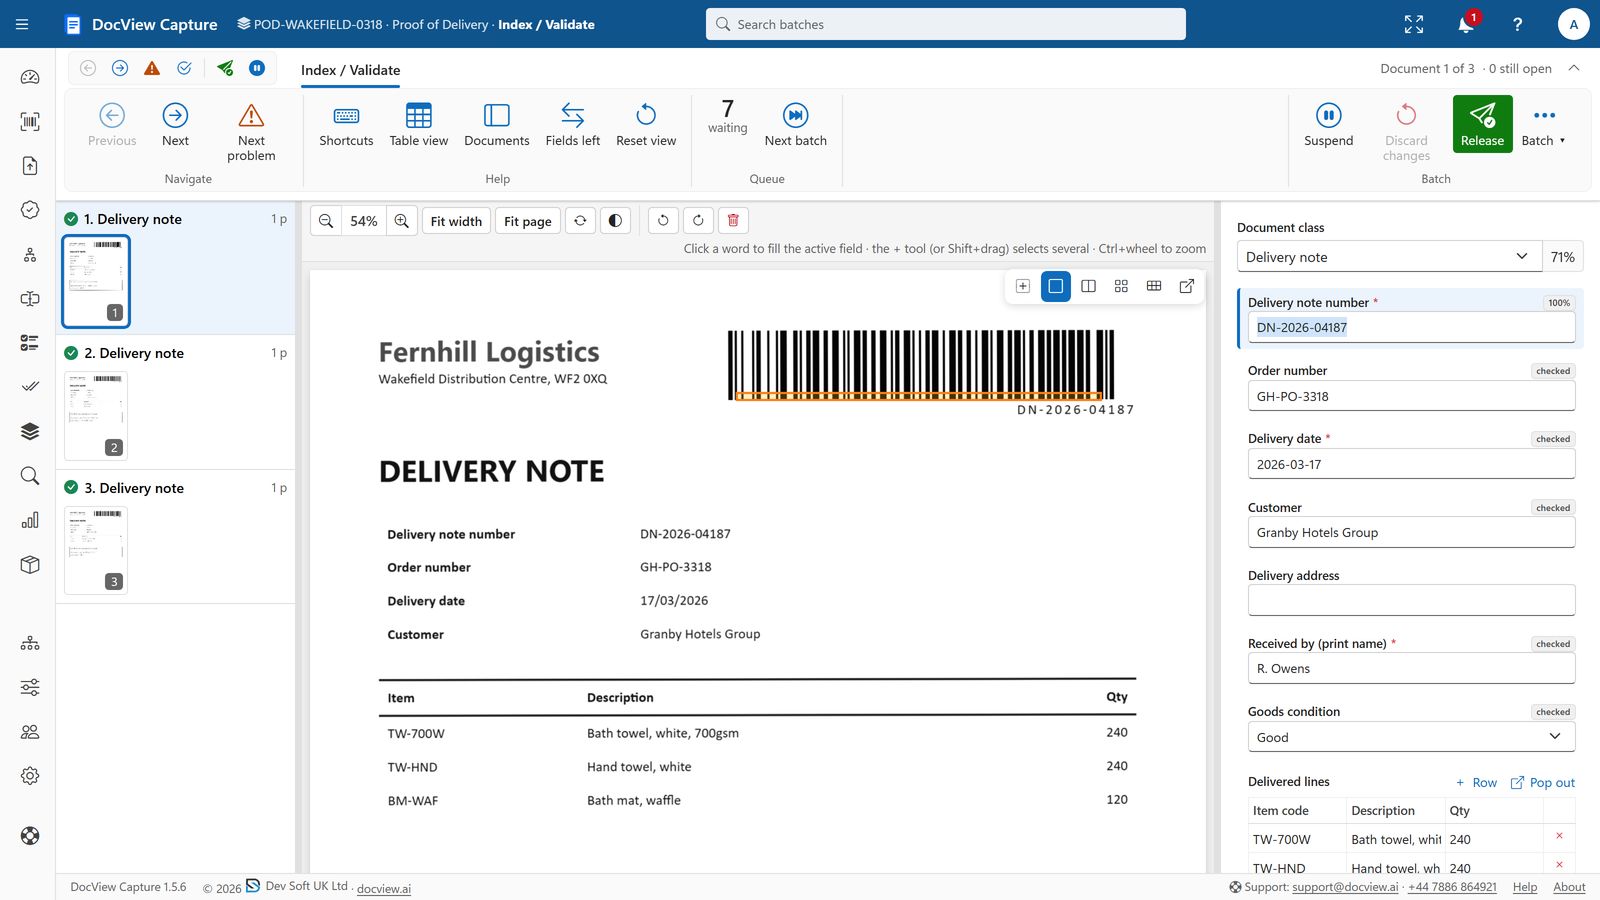Open notifications bell icon
The height and width of the screenshot is (900, 1600).
pyautogui.click(x=1466, y=24)
